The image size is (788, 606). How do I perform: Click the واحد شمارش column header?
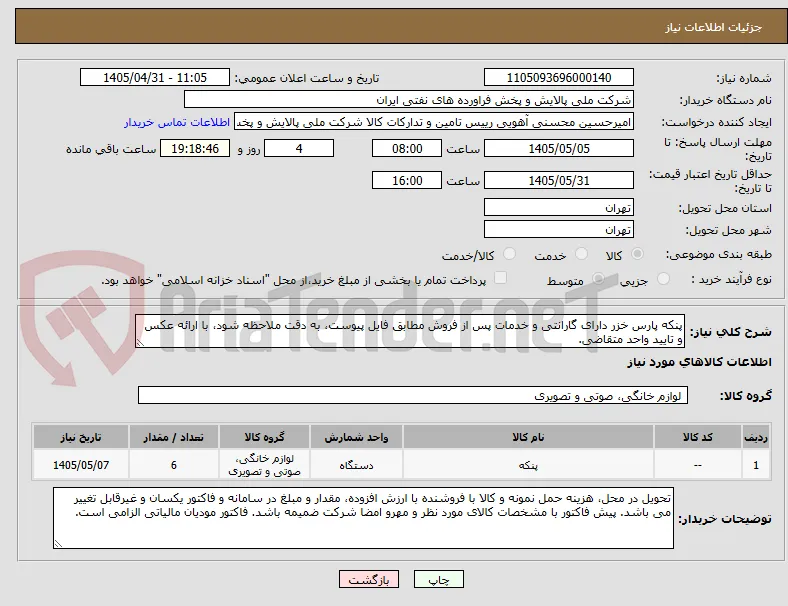[356, 437]
